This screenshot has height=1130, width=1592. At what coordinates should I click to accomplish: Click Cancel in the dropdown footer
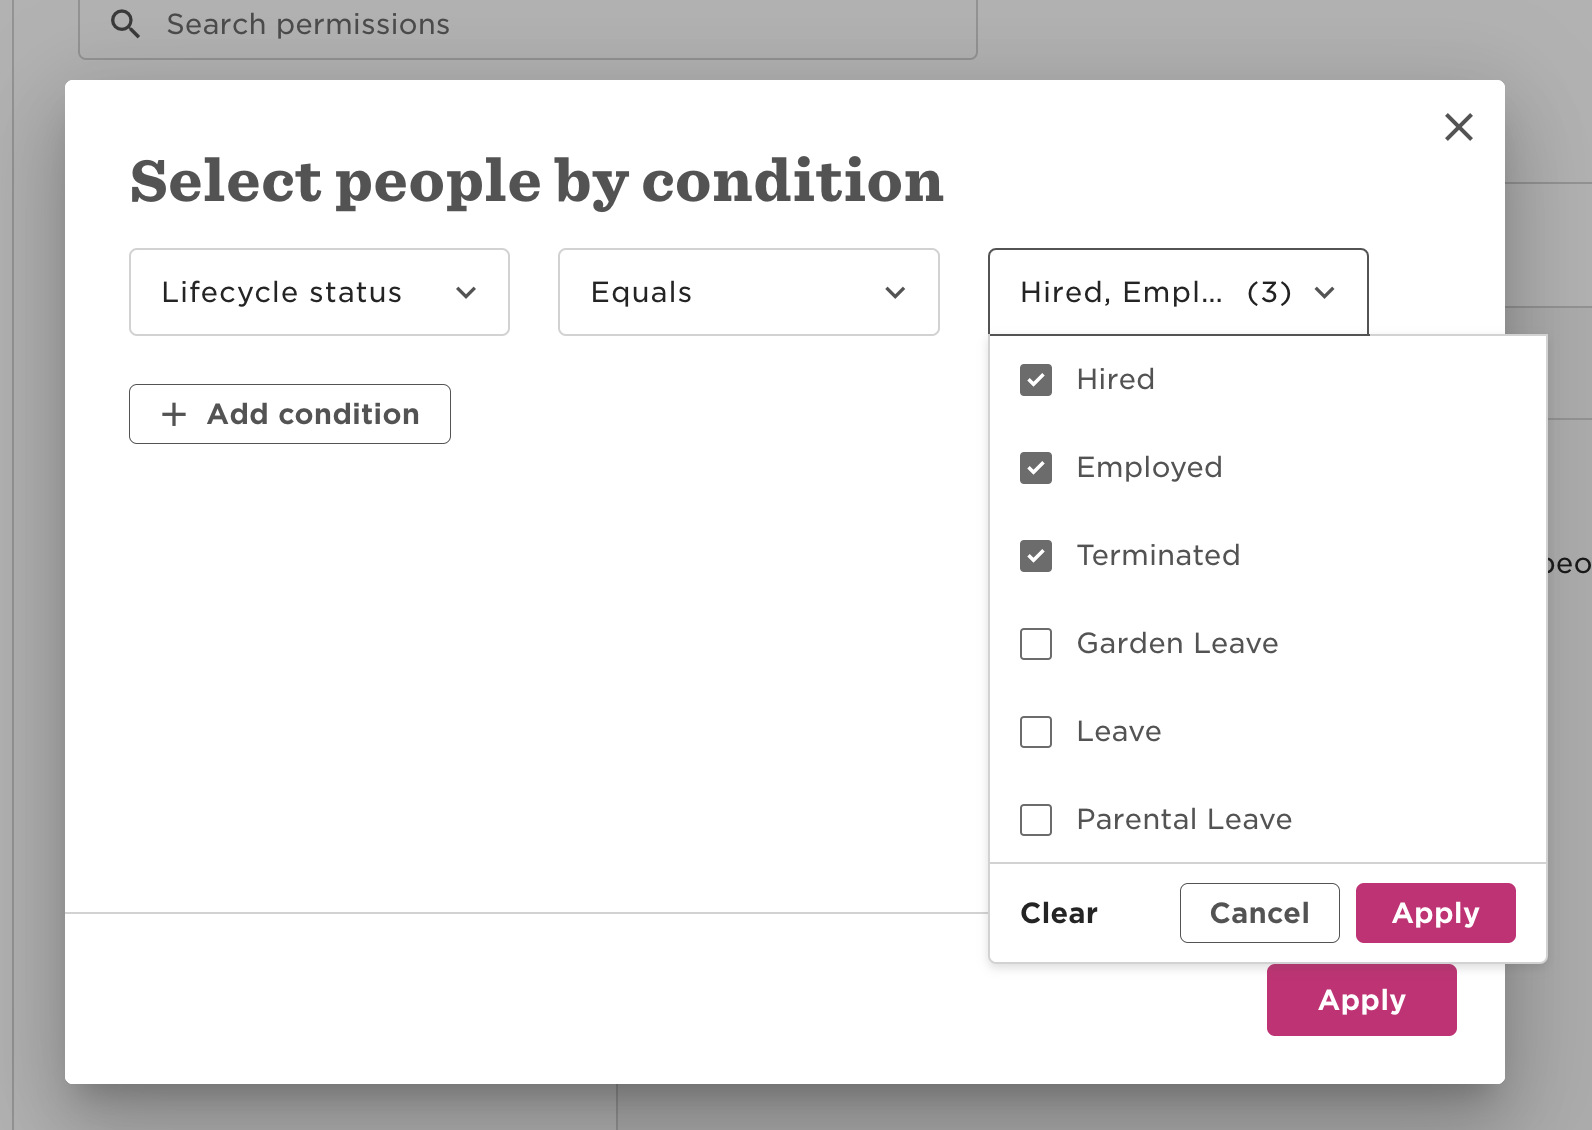tap(1259, 913)
